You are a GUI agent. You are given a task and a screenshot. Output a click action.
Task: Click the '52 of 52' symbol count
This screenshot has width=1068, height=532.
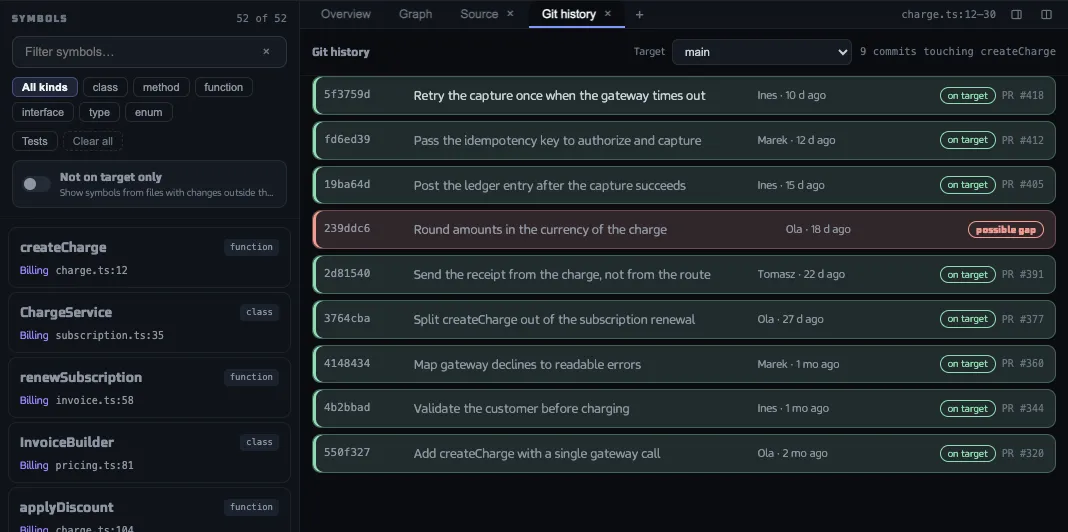[262, 18]
